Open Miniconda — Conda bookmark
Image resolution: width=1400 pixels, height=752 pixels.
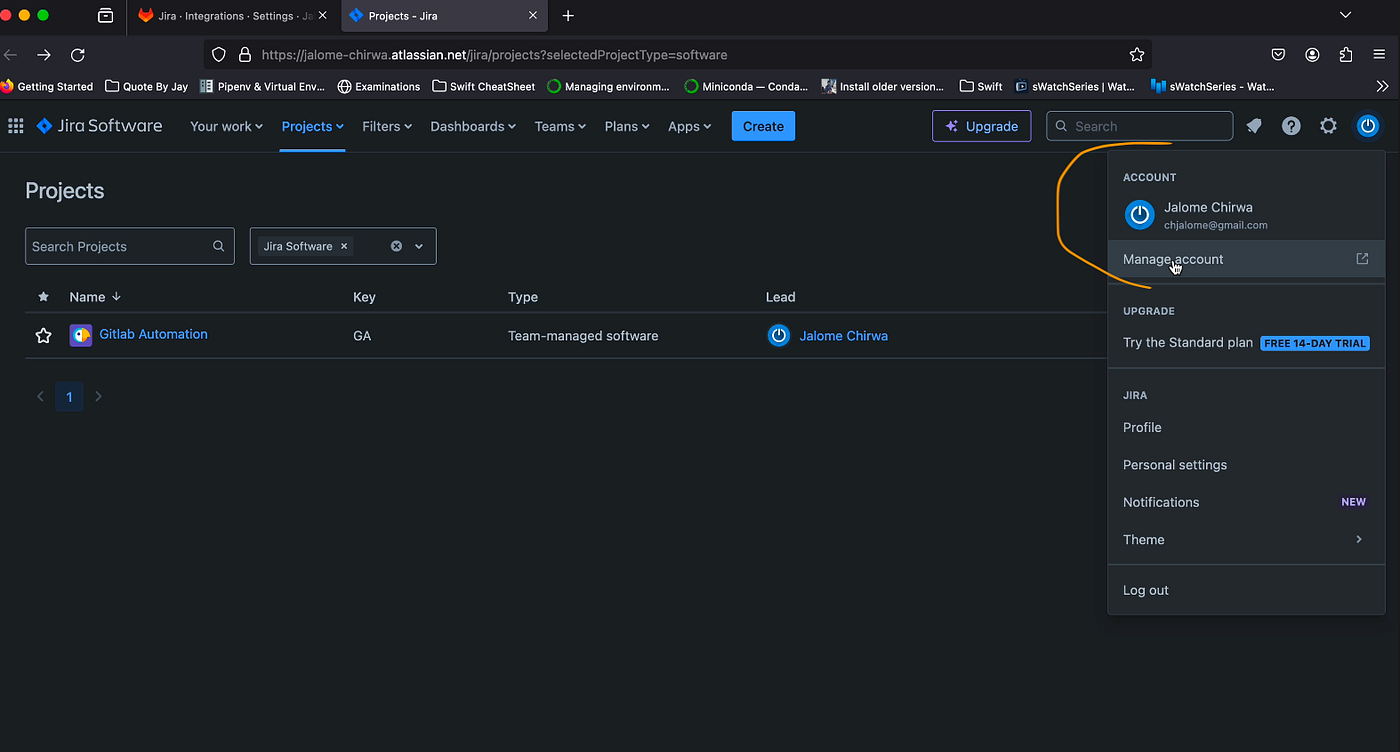click(746, 87)
